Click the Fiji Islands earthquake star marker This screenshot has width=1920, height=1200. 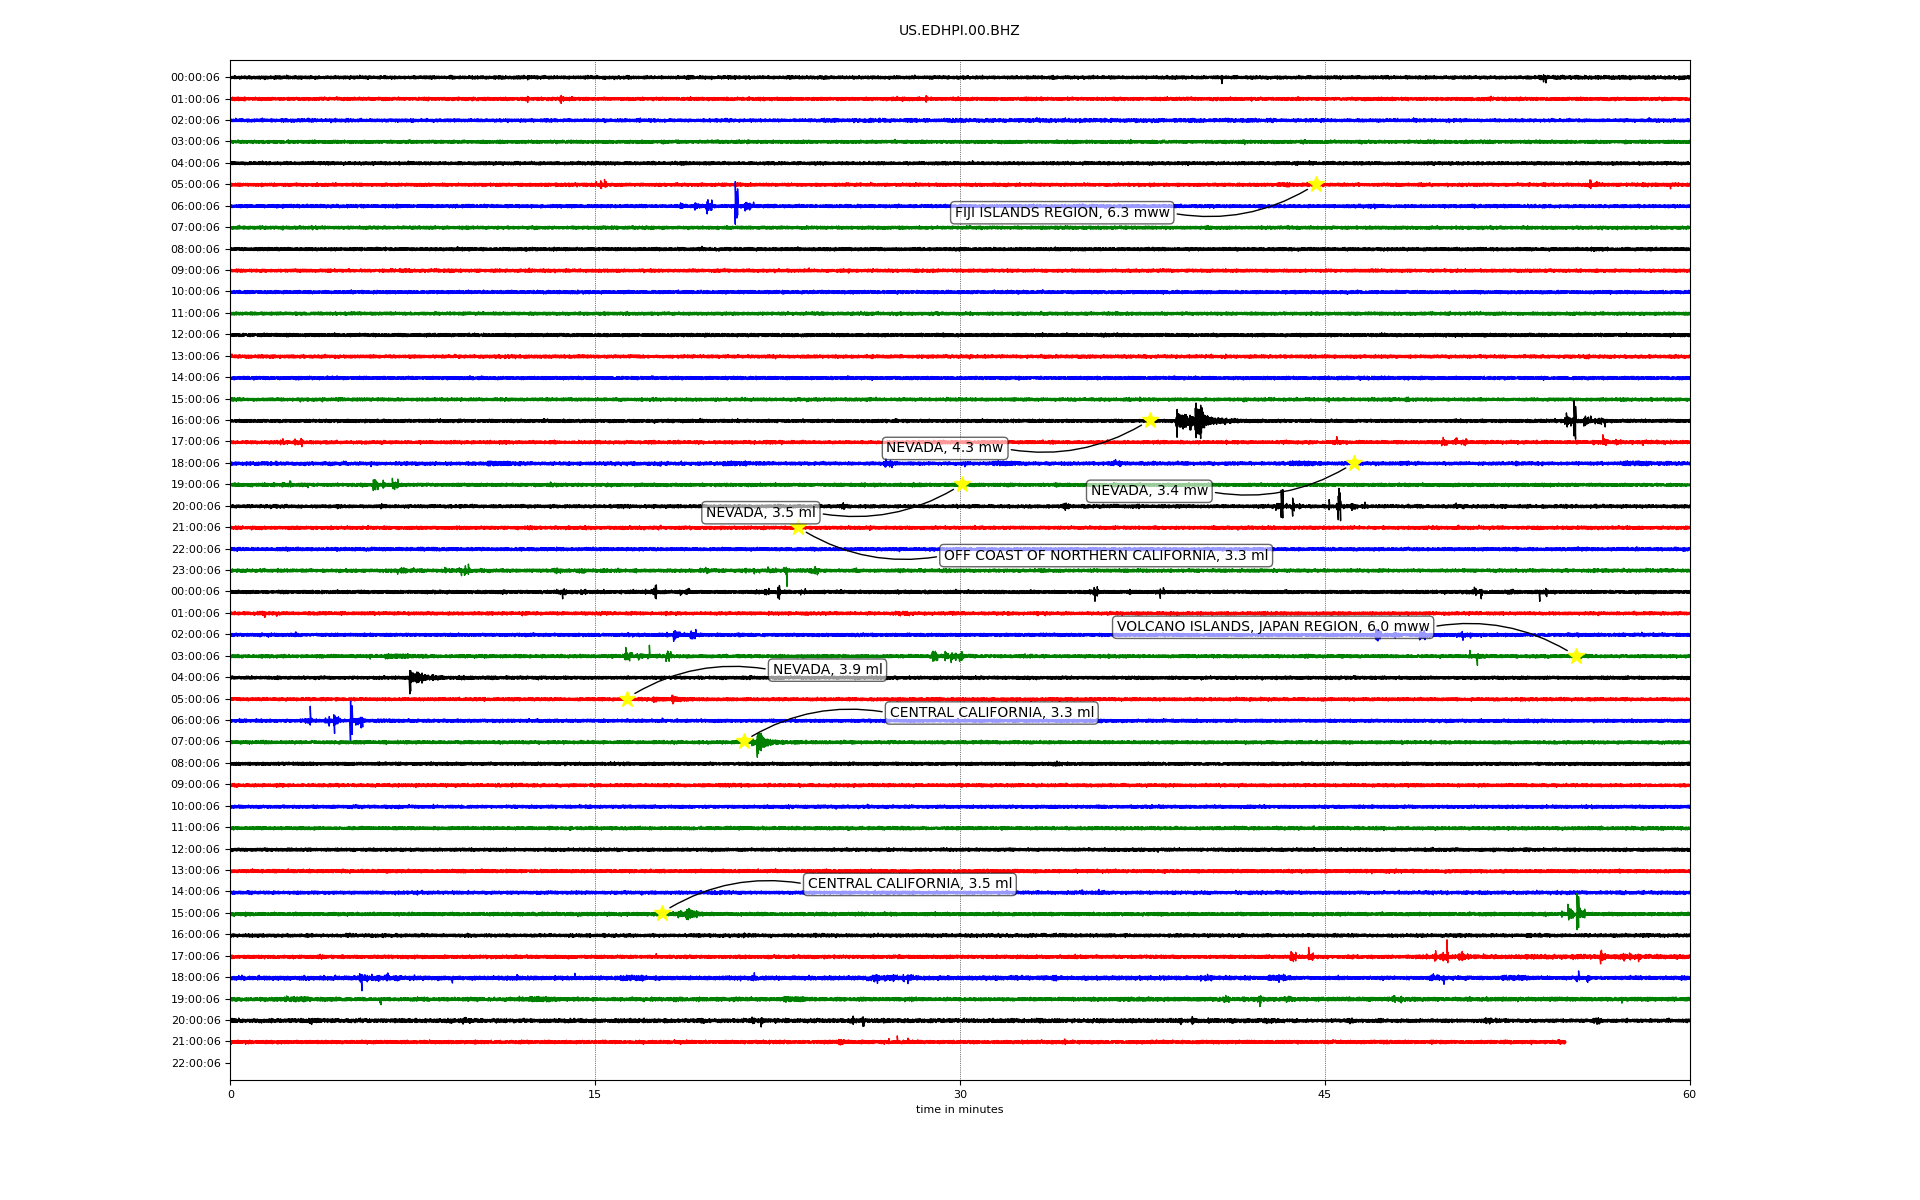[1316, 184]
